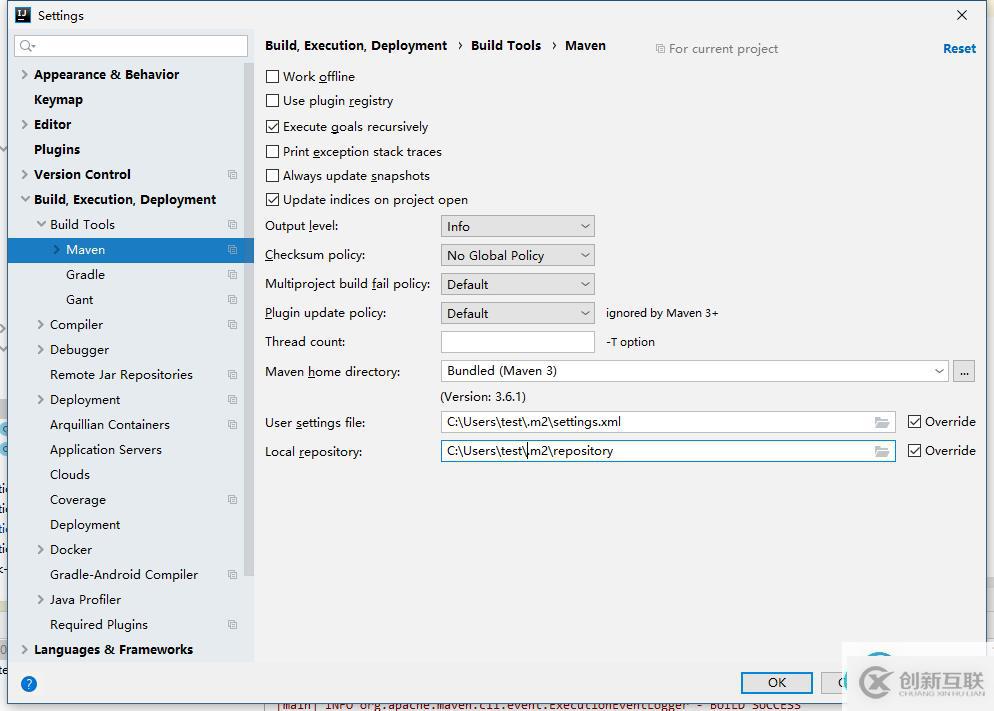This screenshot has height=711, width=994.
Task: Open the Checksum policy dropdown
Action: click(517, 255)
